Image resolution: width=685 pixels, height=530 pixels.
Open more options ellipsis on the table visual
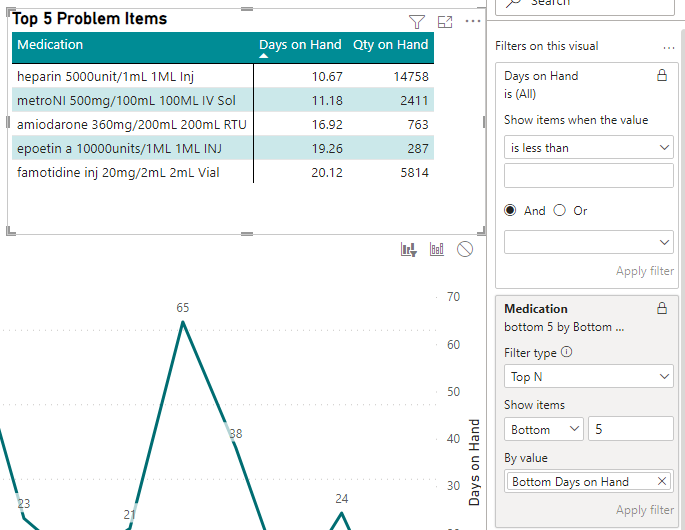tap(473, 21)
